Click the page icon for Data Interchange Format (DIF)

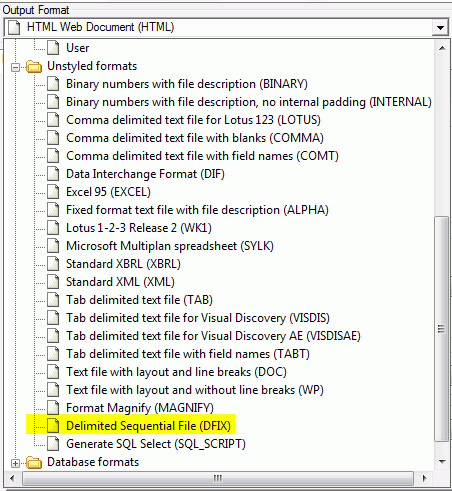[53, 174]
